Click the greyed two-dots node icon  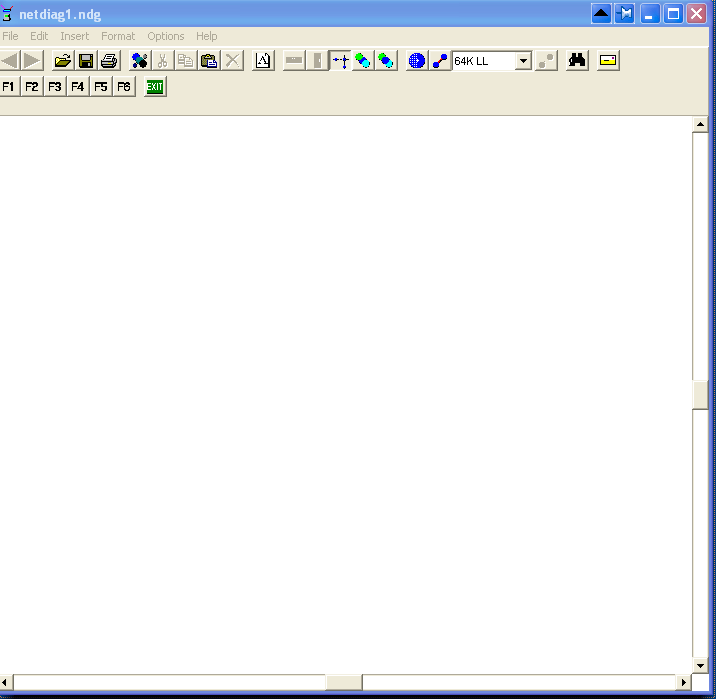[546, 60]
